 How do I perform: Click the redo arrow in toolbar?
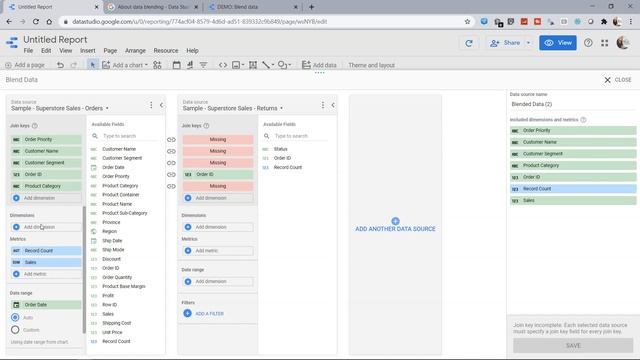74,65
